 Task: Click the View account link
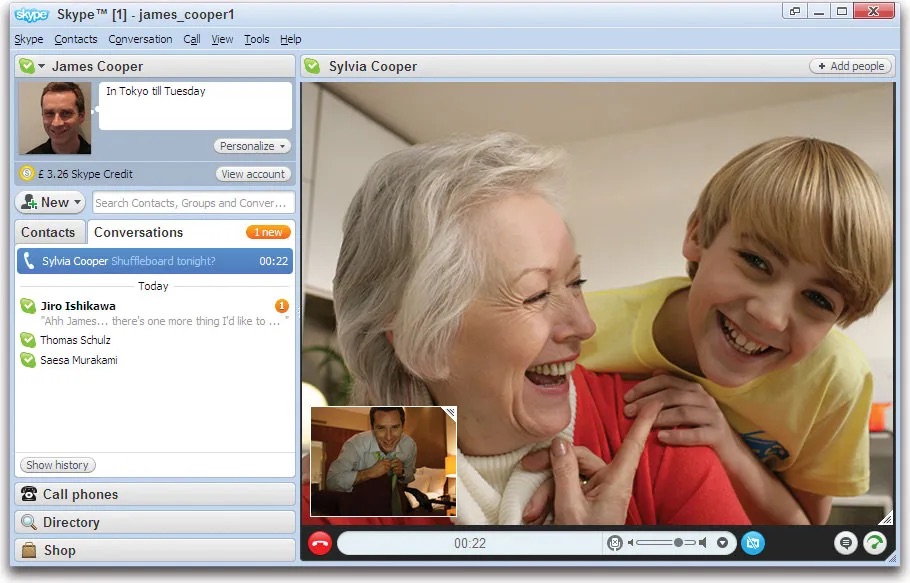(x=254, y=173)
